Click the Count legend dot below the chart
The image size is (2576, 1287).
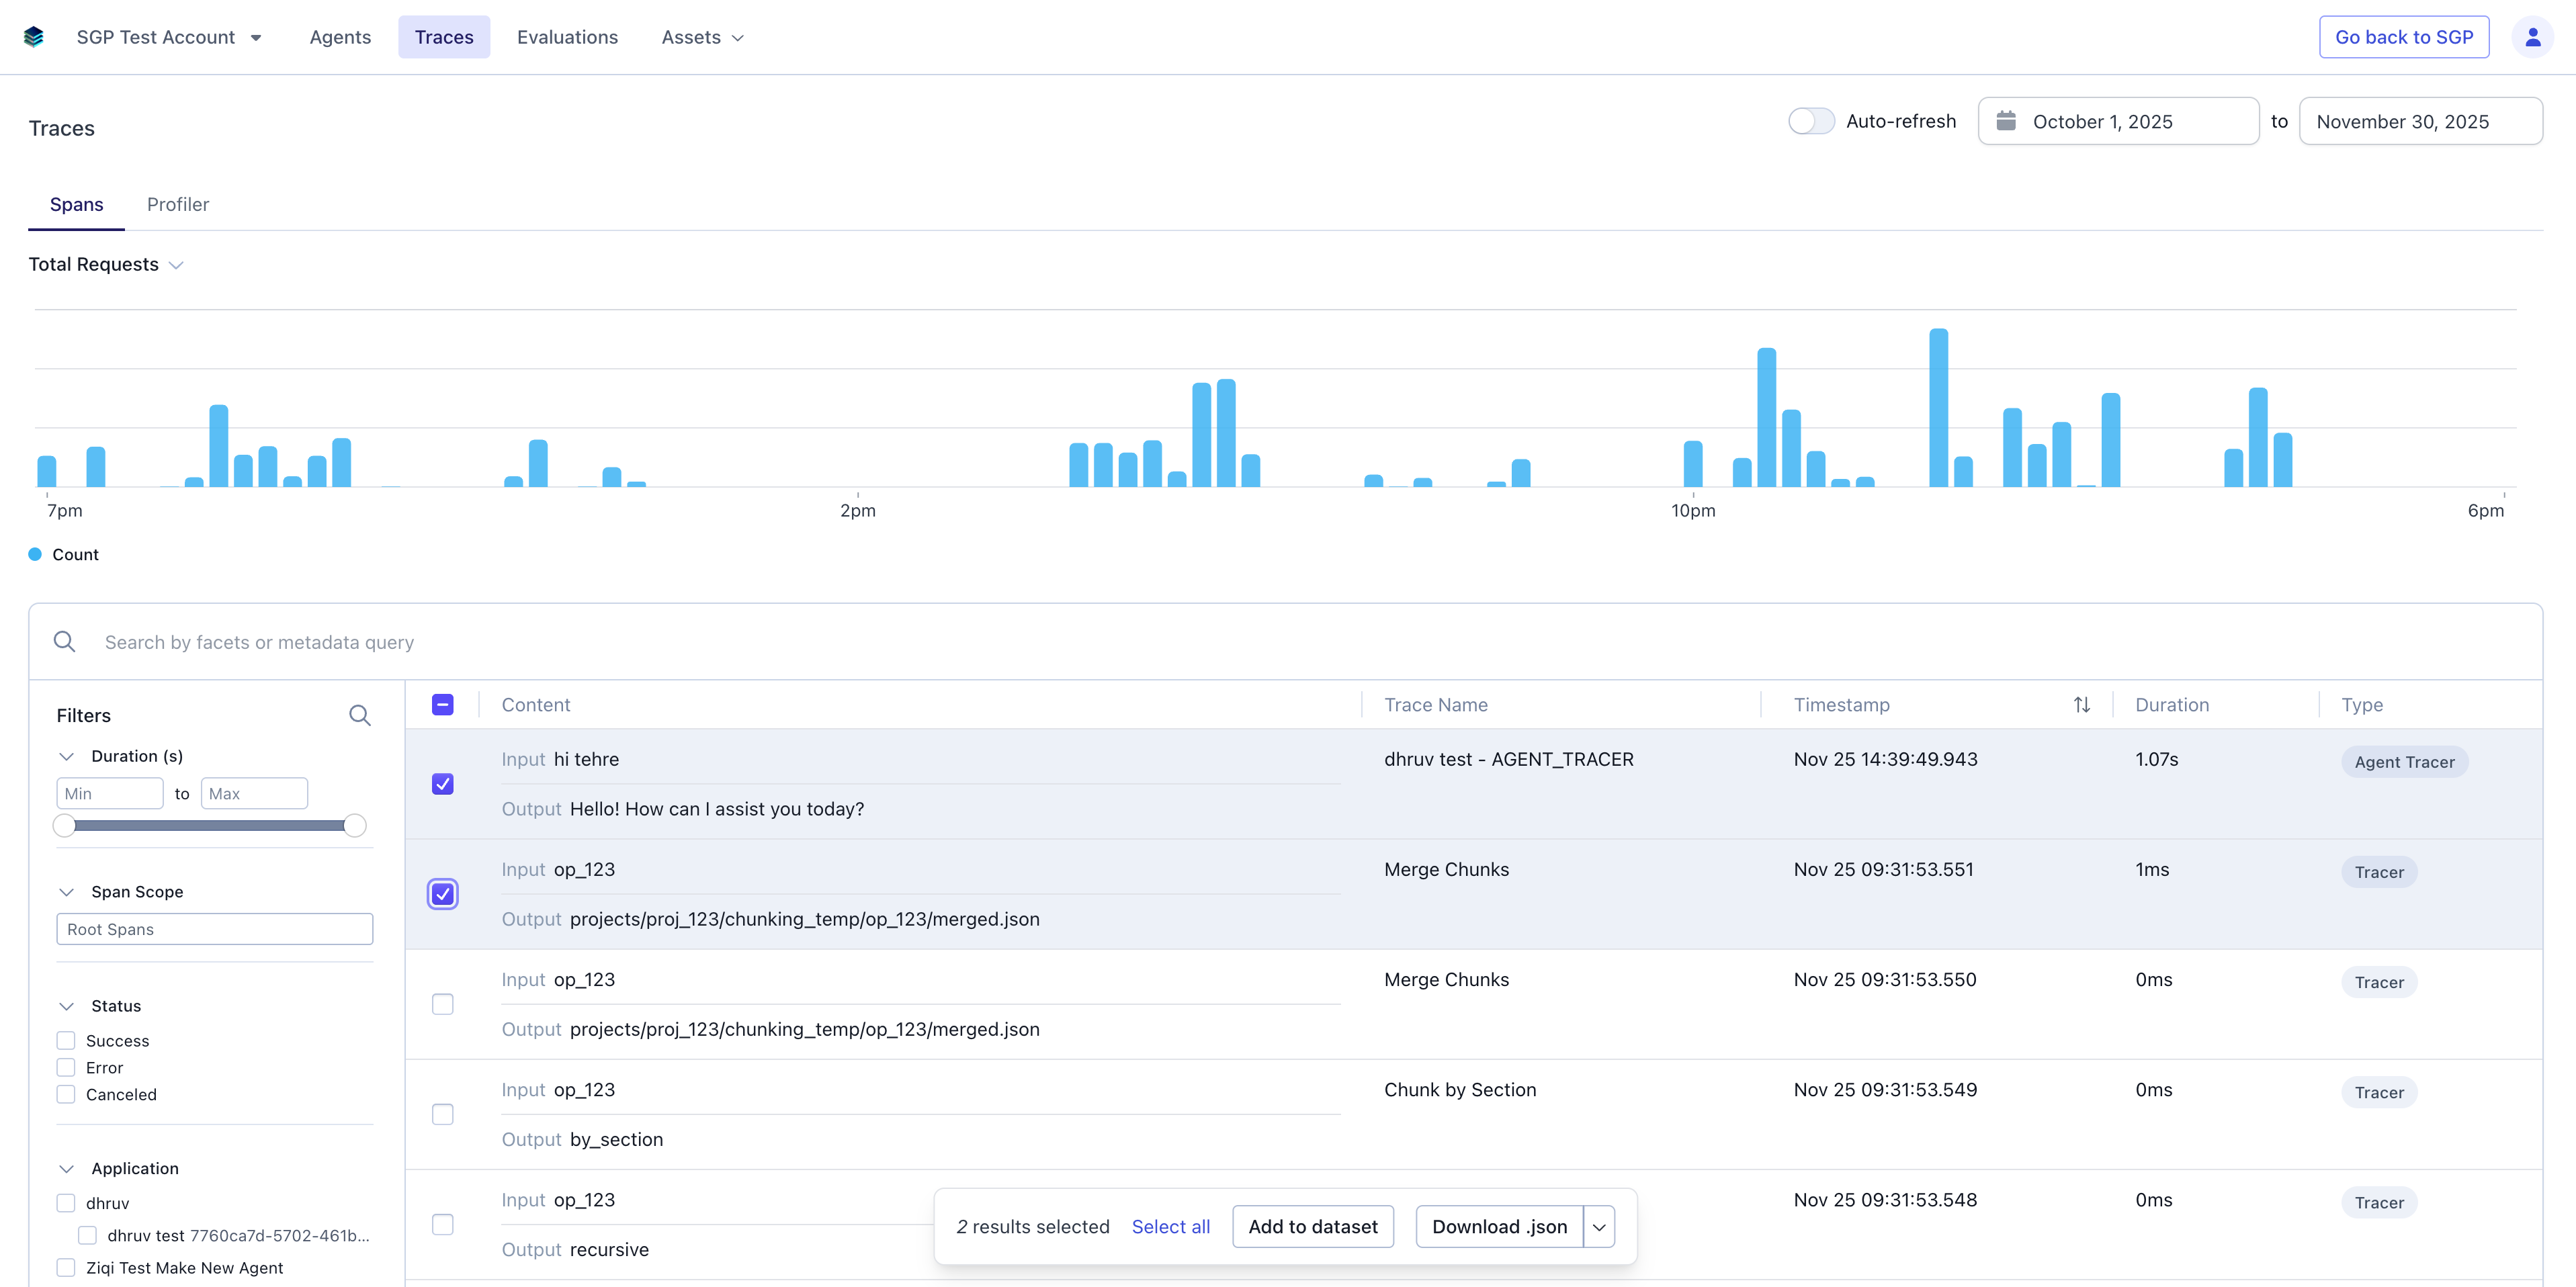[35, 553]
